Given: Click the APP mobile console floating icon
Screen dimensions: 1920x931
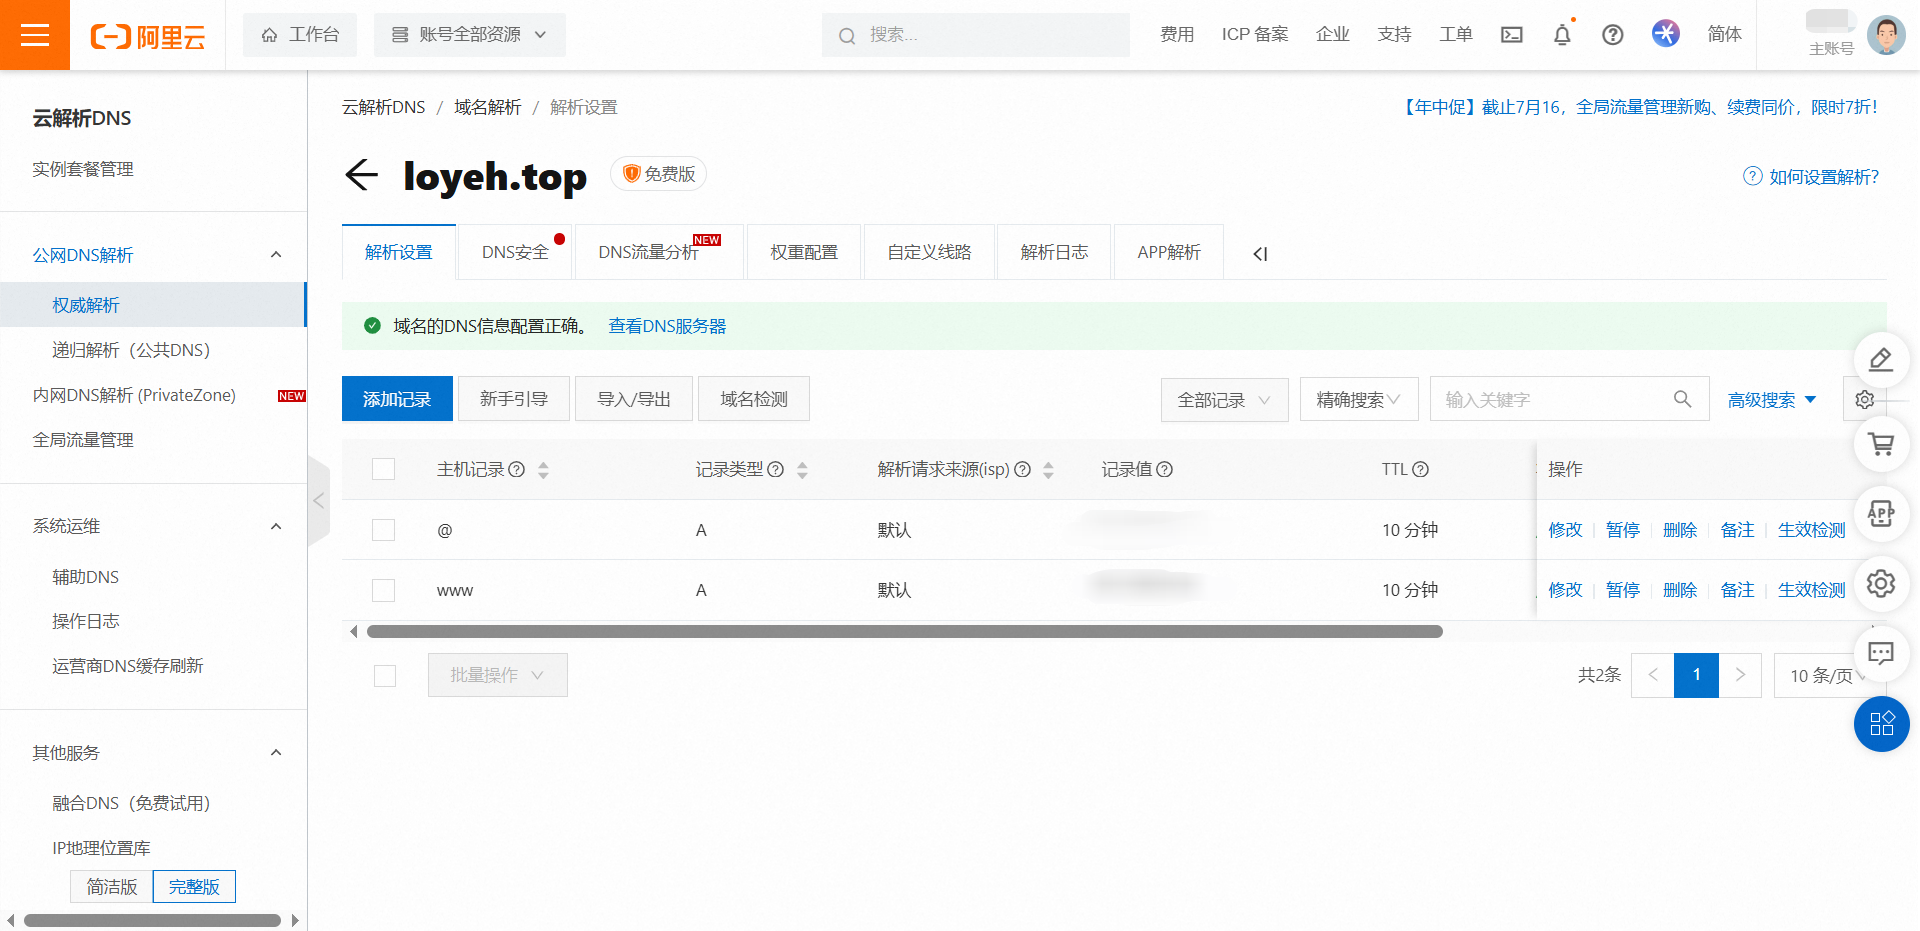Looking at the screenshot, I should point(1881,514).
